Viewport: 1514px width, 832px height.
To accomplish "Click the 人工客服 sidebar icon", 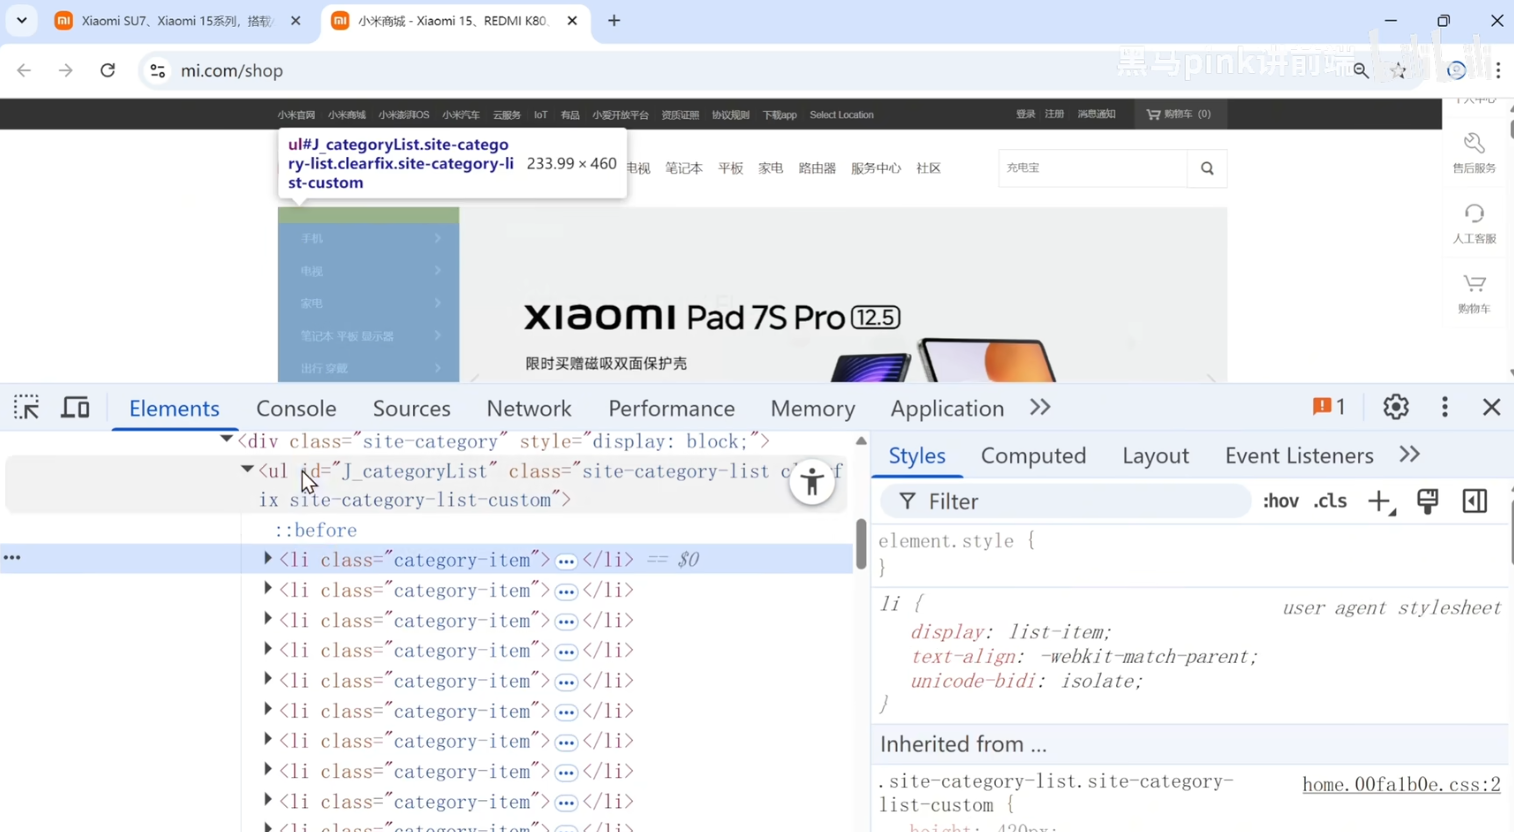I will tap(1474, 223).
